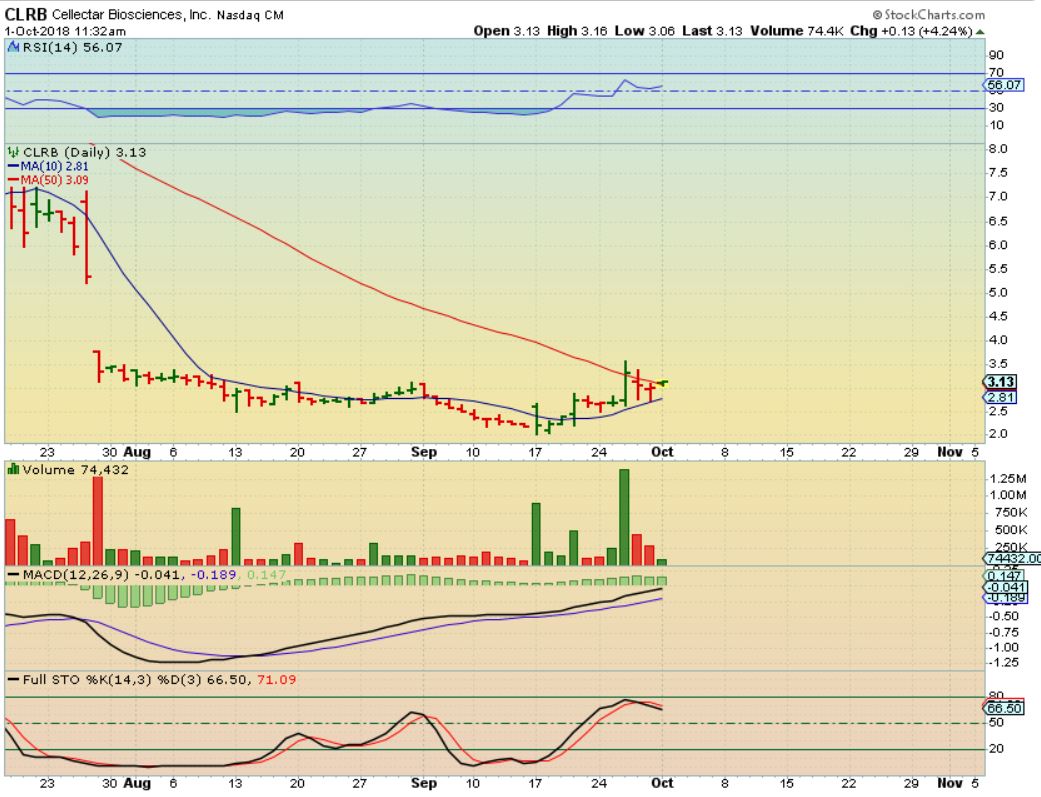Viewport: 1041px width, 797px height.
Task: Click the -0.75 label on the MACD axis
Action: (1004, 632)
